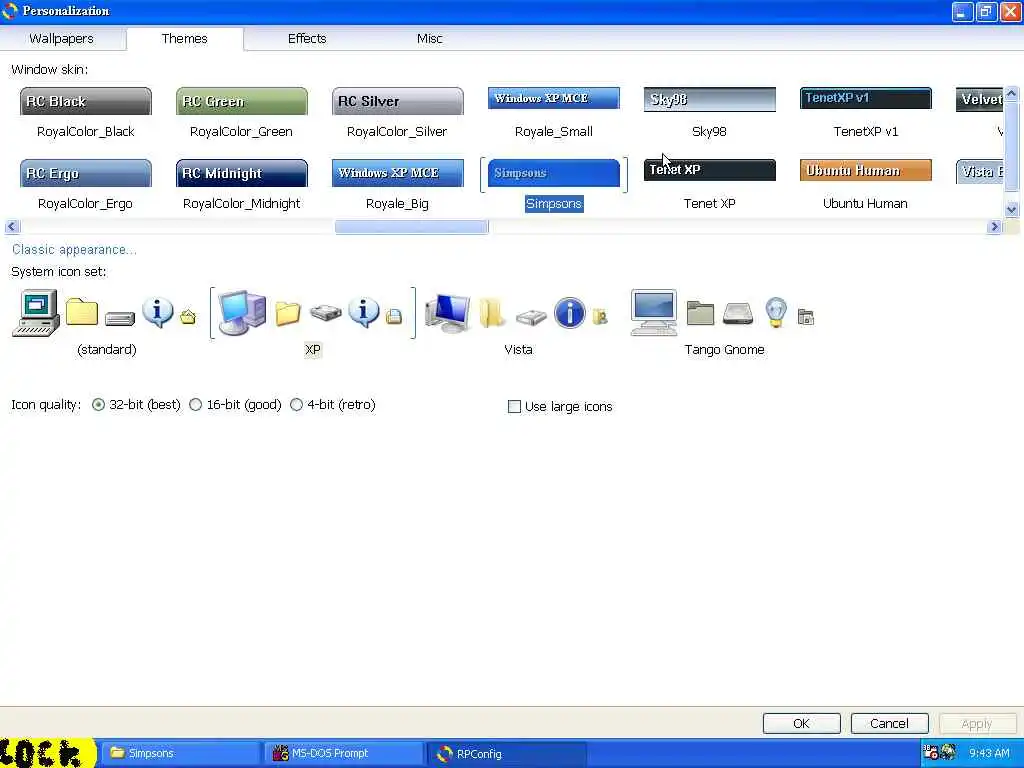Image resolution: width=1024 pixels, height=768 pixels.
Task: Click the standard set folder icon
Action: click(x=82, y=313)
